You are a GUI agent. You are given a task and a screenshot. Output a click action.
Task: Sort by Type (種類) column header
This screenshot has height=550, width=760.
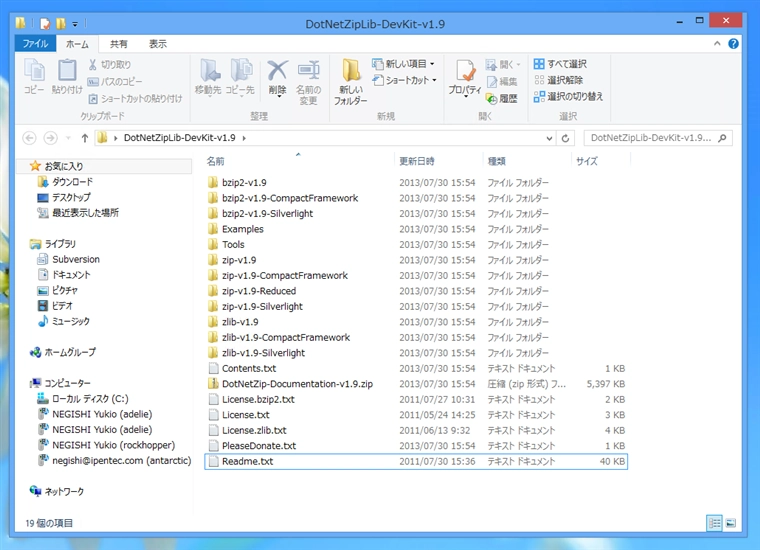click(x=527, y=161)
